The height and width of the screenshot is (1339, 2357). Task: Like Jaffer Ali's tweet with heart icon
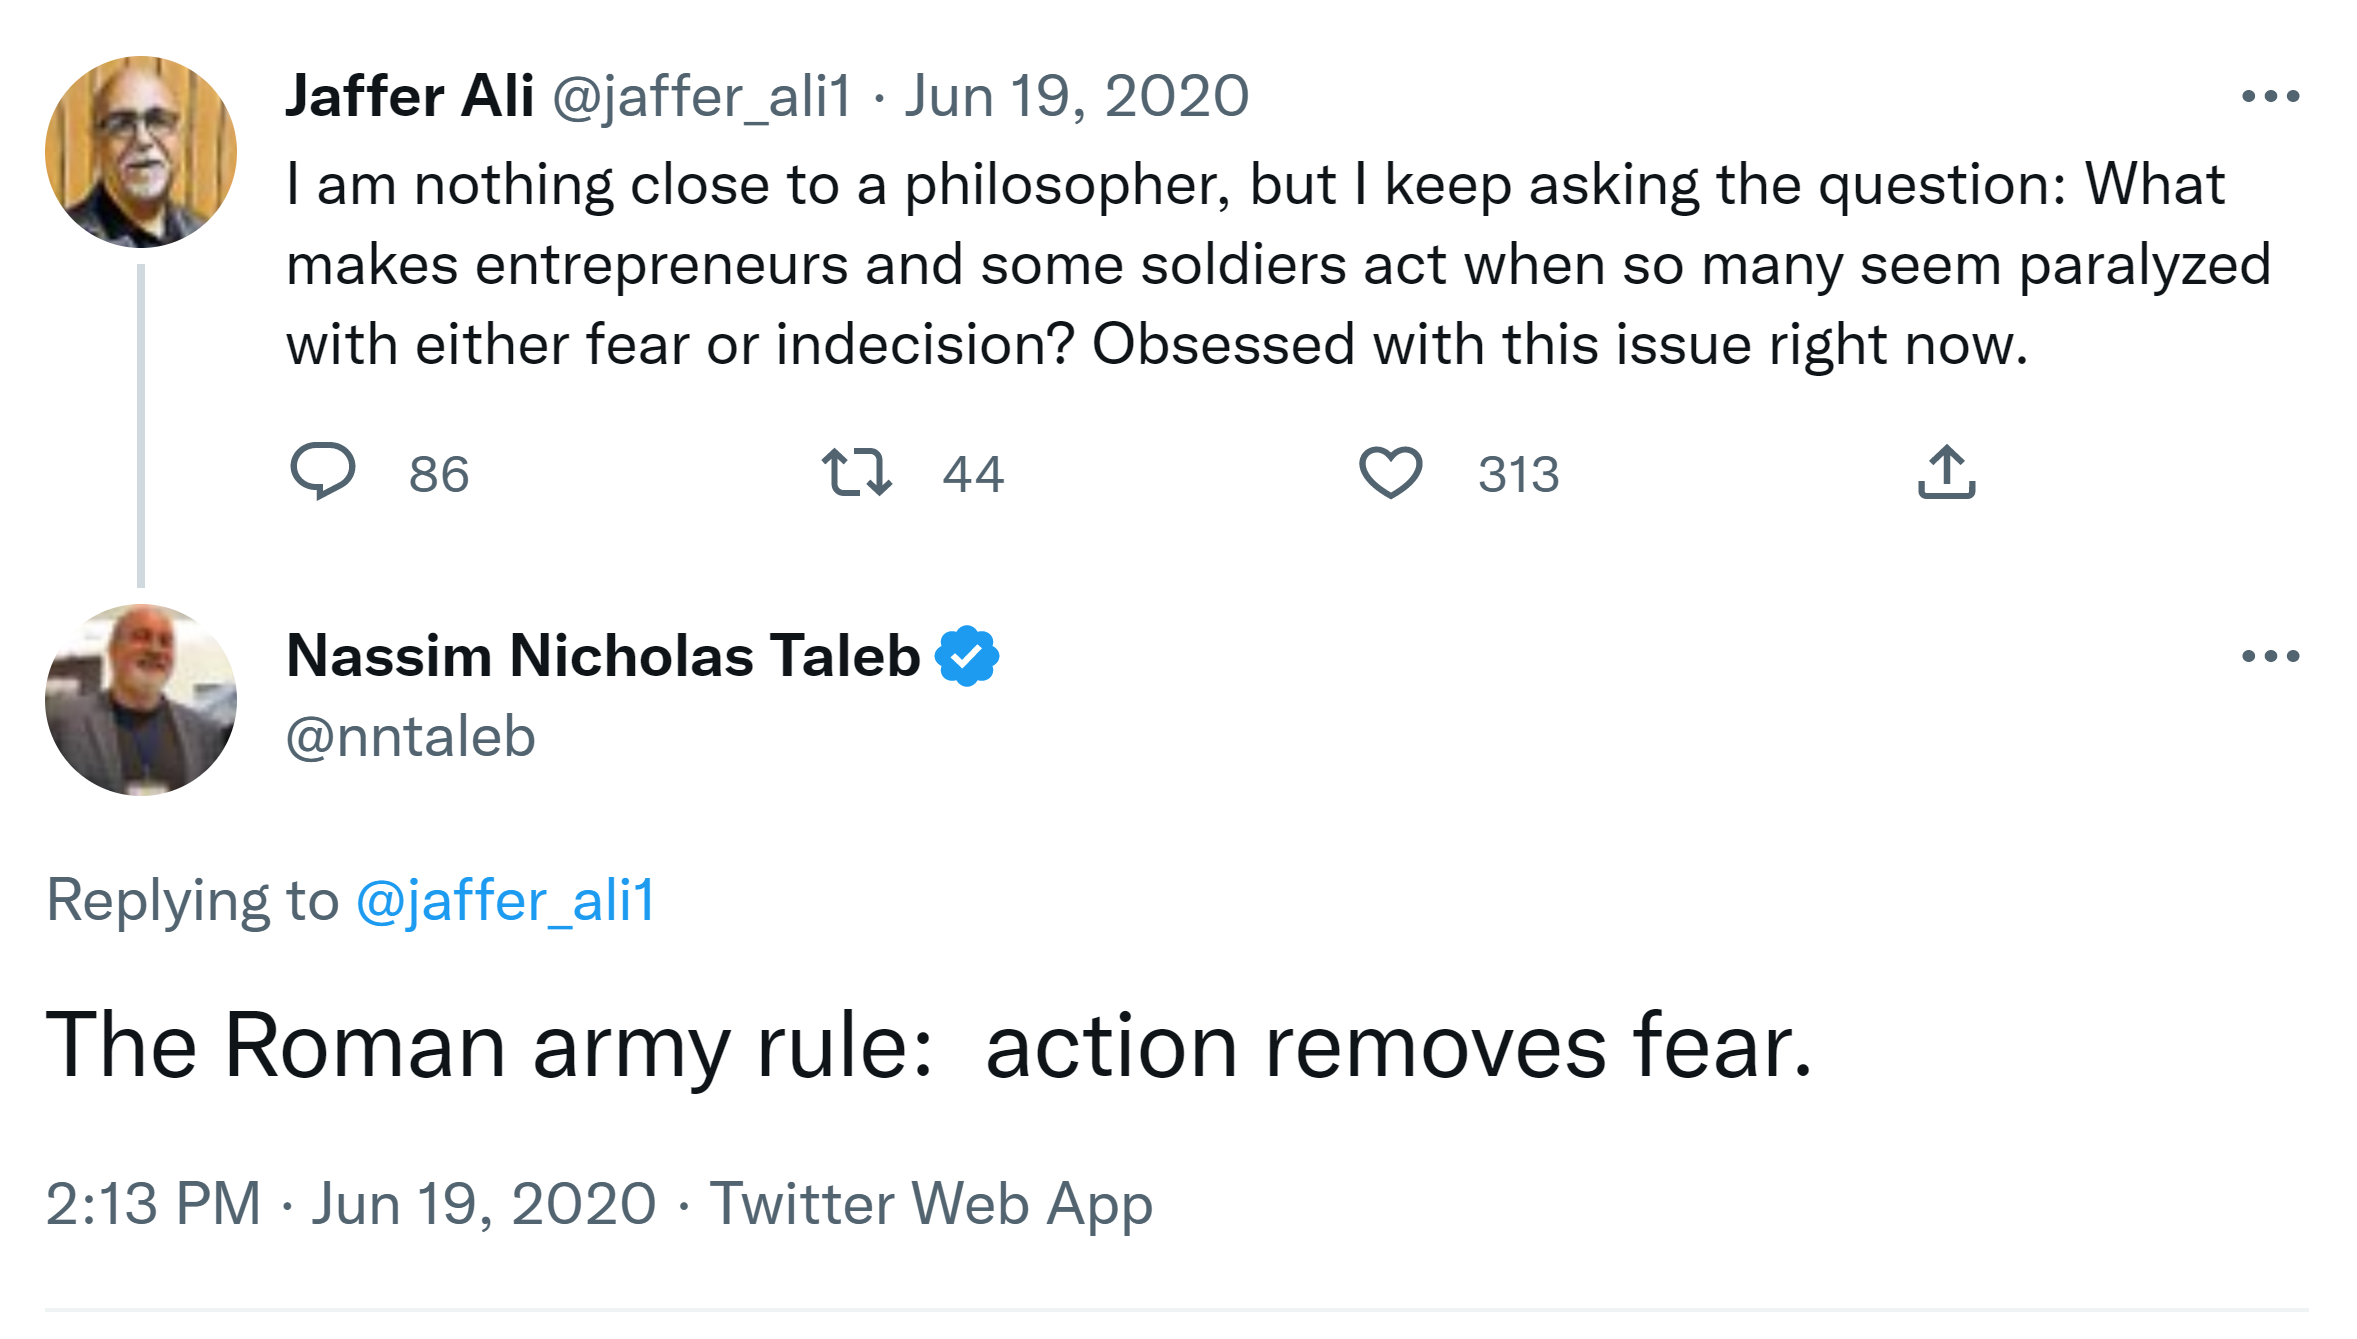pyautogui.click(x=1390, y=472)
